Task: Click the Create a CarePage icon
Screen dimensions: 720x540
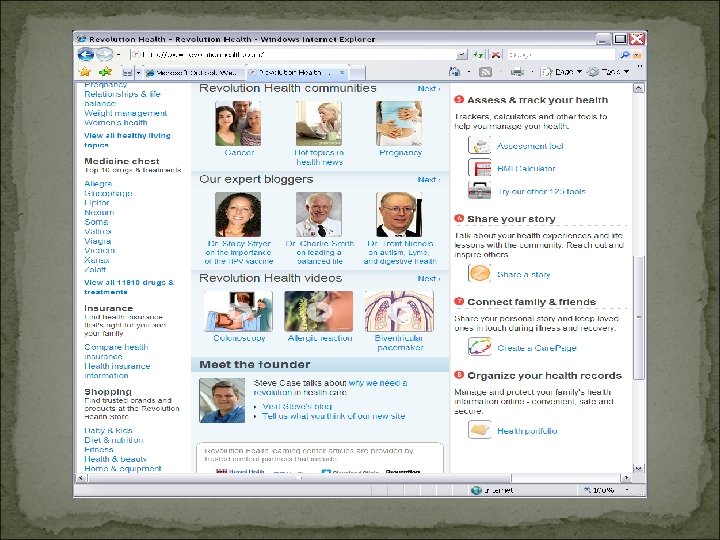Action: coord(479,347)
